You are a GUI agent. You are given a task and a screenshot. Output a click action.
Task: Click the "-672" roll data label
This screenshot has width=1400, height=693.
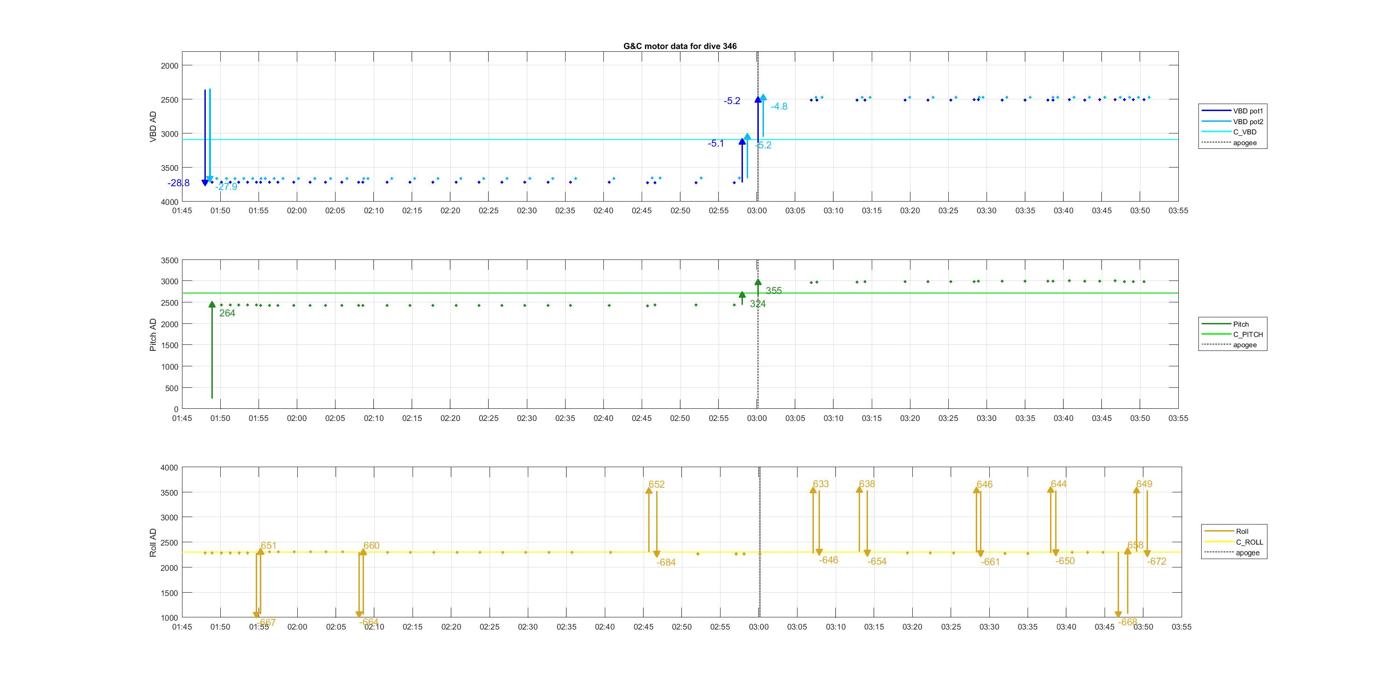pyautogui.click(x=1157, y=562)
